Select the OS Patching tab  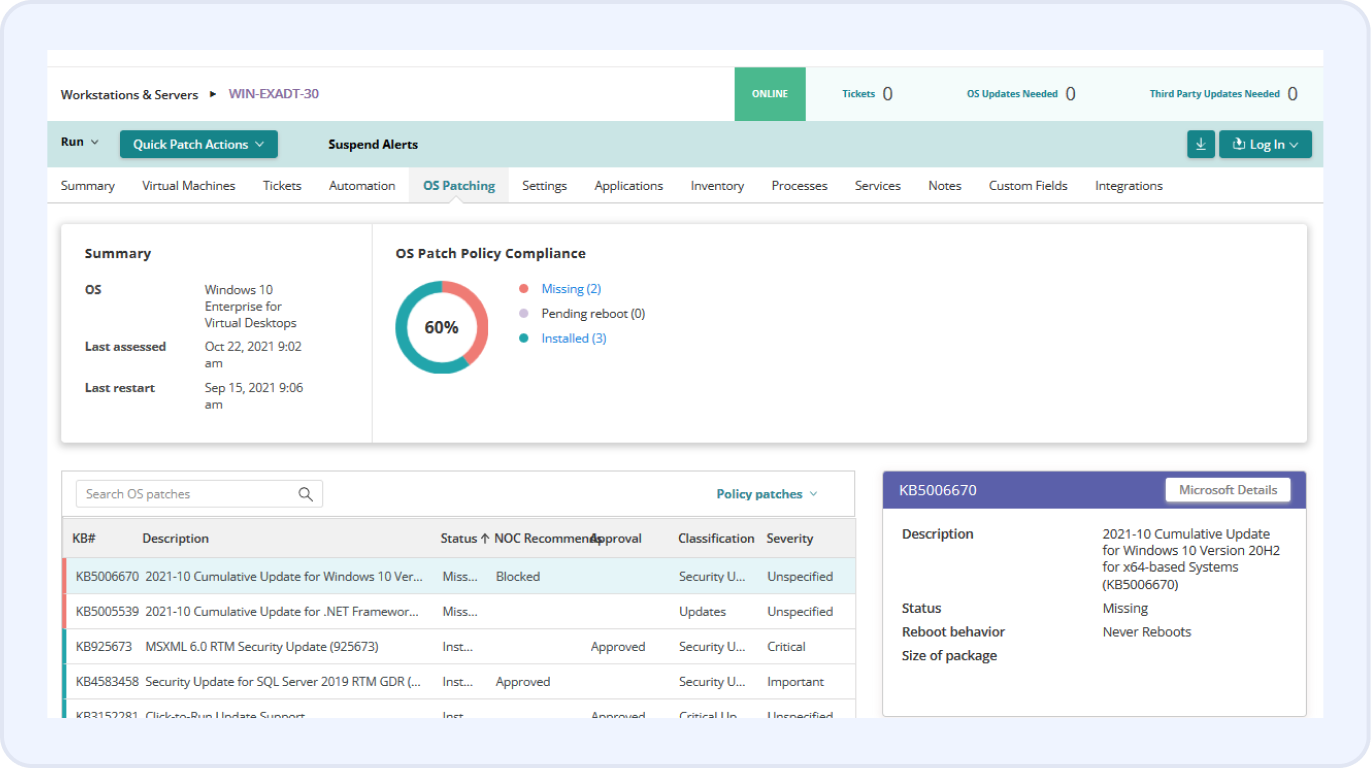coord(459,186)
